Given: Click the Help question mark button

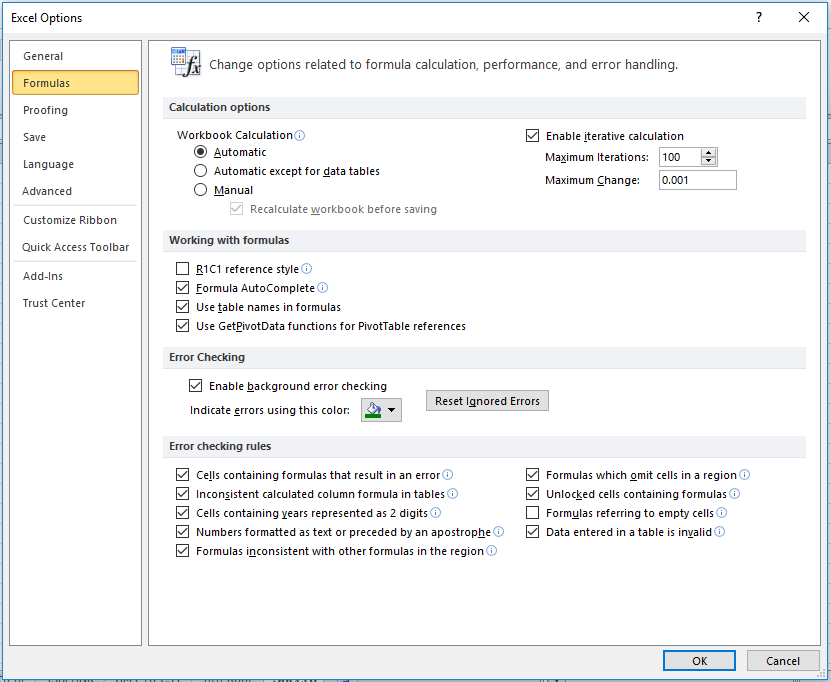Looking at the screenshot, I should pyautogui.click(x=758, y=17).
